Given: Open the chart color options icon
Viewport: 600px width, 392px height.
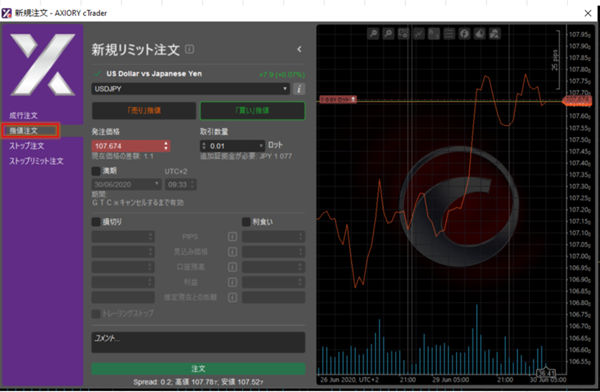Looking at the screenshot, I should pos(479,34).
